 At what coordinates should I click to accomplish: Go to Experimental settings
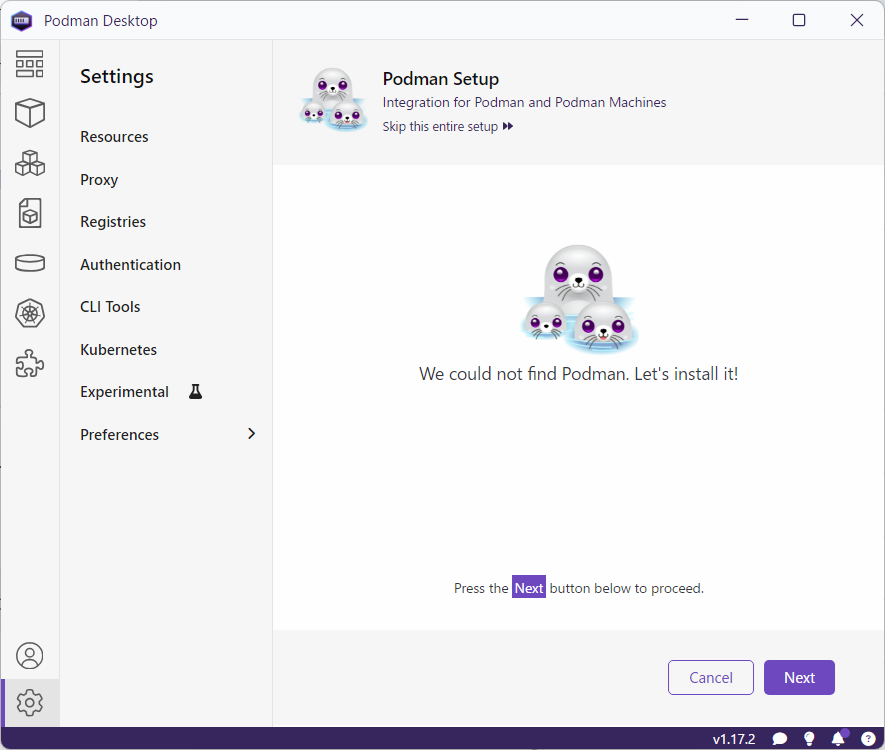pos(125,392)
